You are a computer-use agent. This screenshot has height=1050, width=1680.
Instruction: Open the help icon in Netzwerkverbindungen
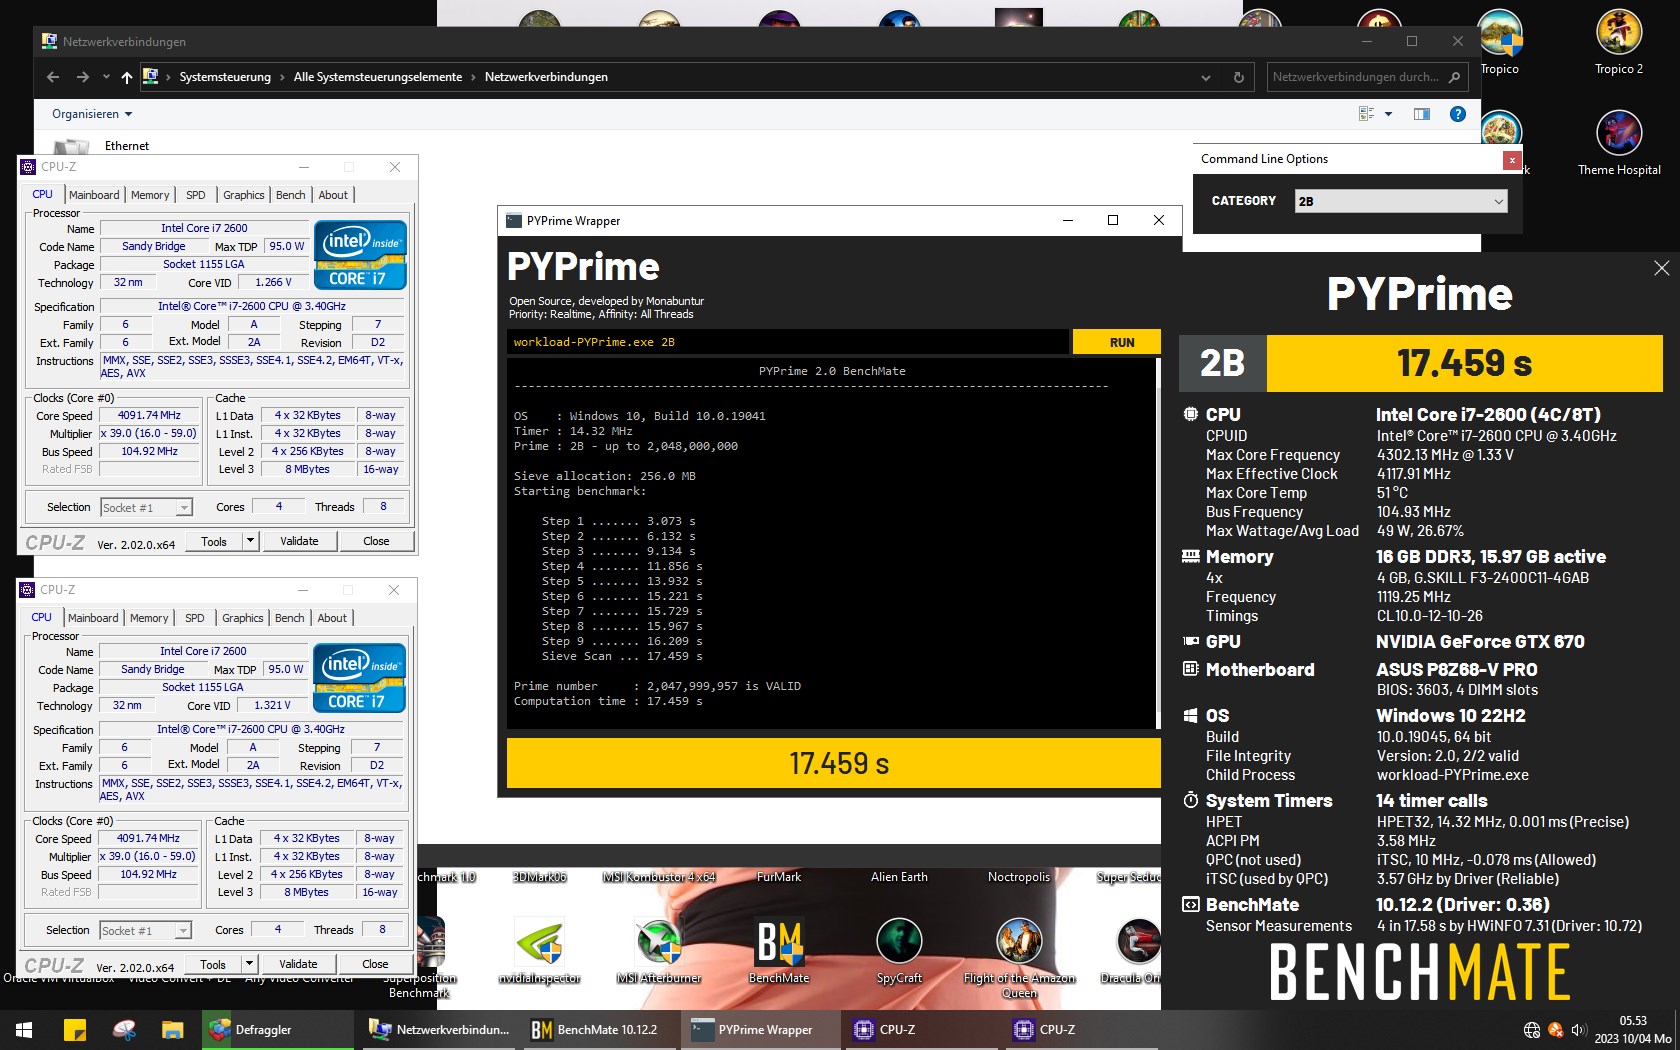point(1458,114)
